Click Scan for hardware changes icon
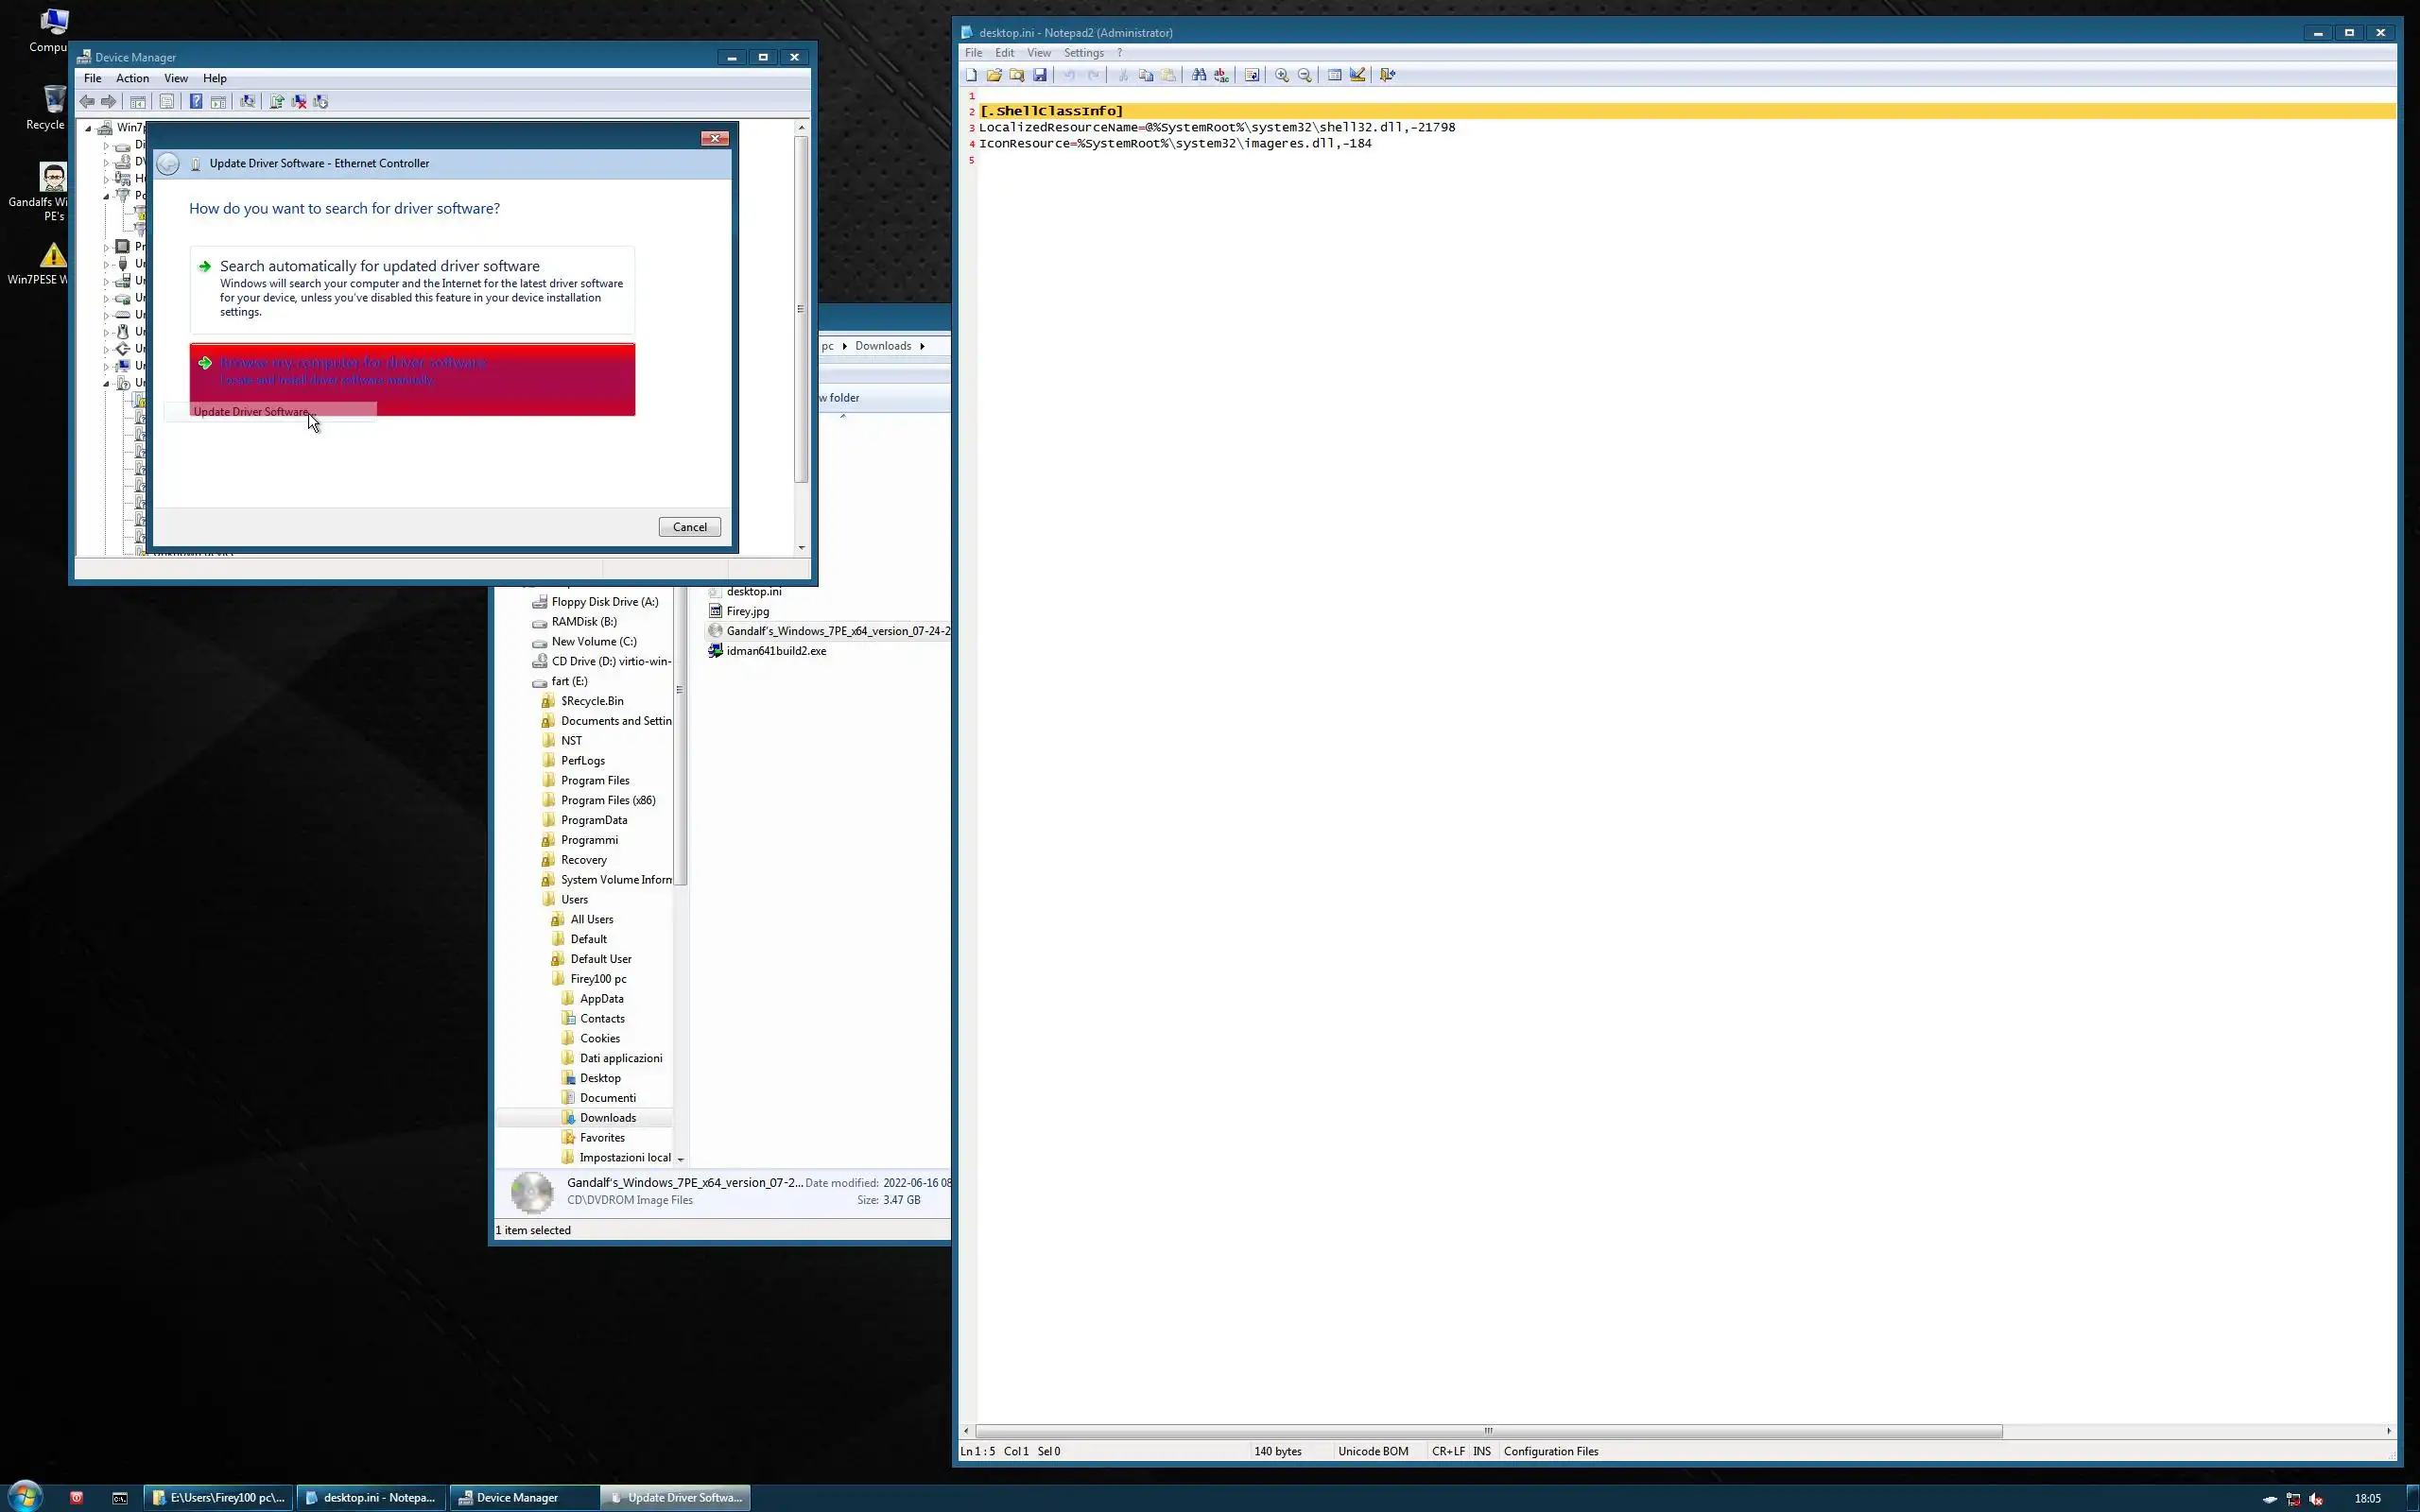This screenshot has width=2420, height=1512. (x=247, y=101)
